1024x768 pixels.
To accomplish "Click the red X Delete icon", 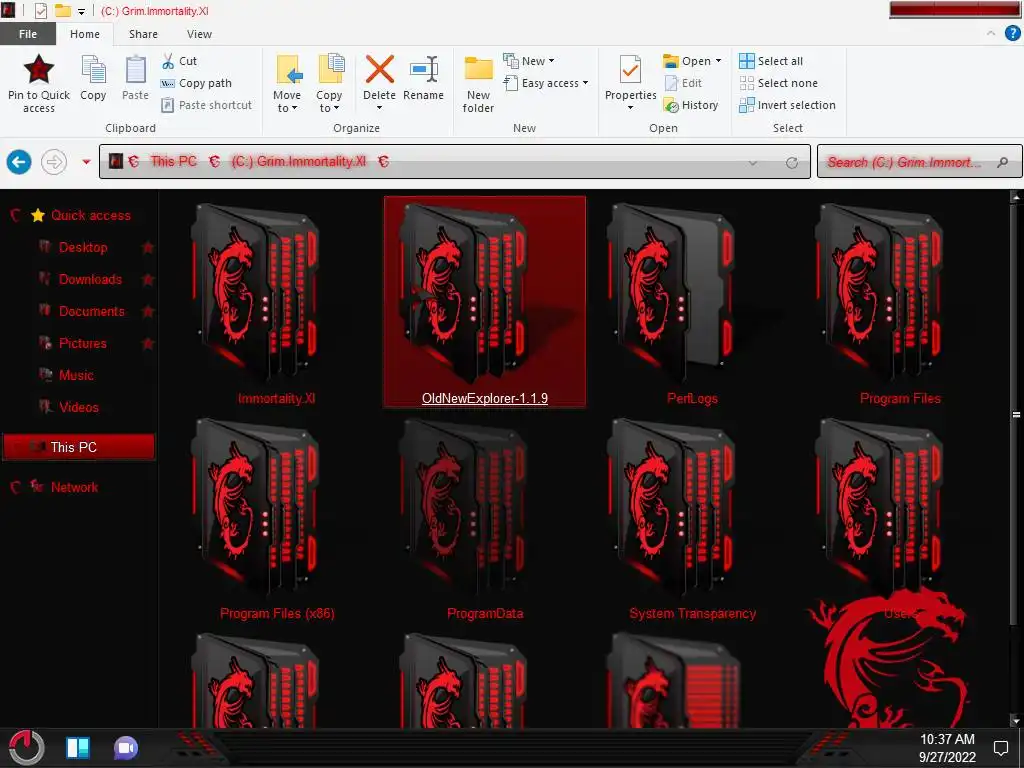I will pos(379,69).
